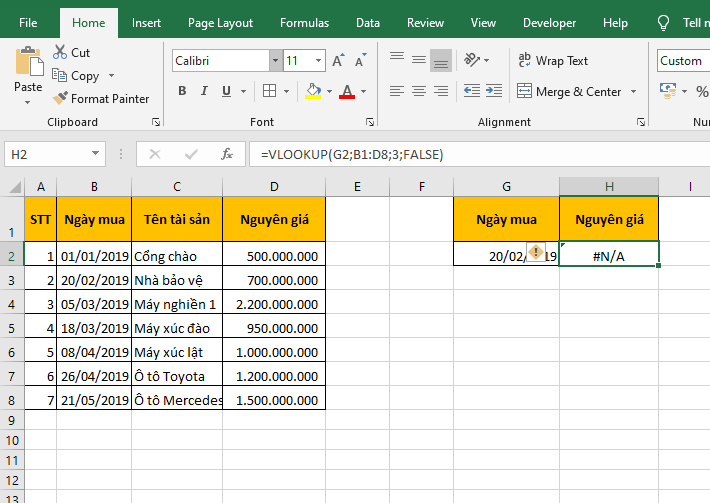Image resolution: width=710 pixels, height=503 pixels.
Task: Activate the Format Painter brush
Action: coord(60,99)
